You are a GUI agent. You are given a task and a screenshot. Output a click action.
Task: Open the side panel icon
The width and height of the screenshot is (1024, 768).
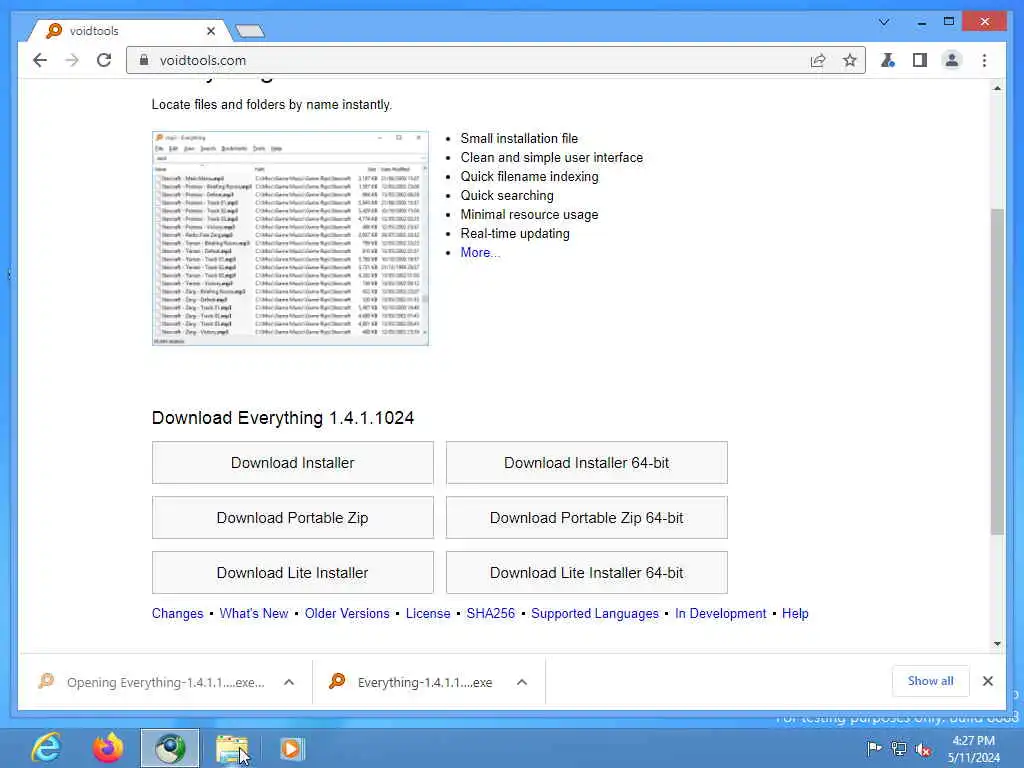pos(920,60)
